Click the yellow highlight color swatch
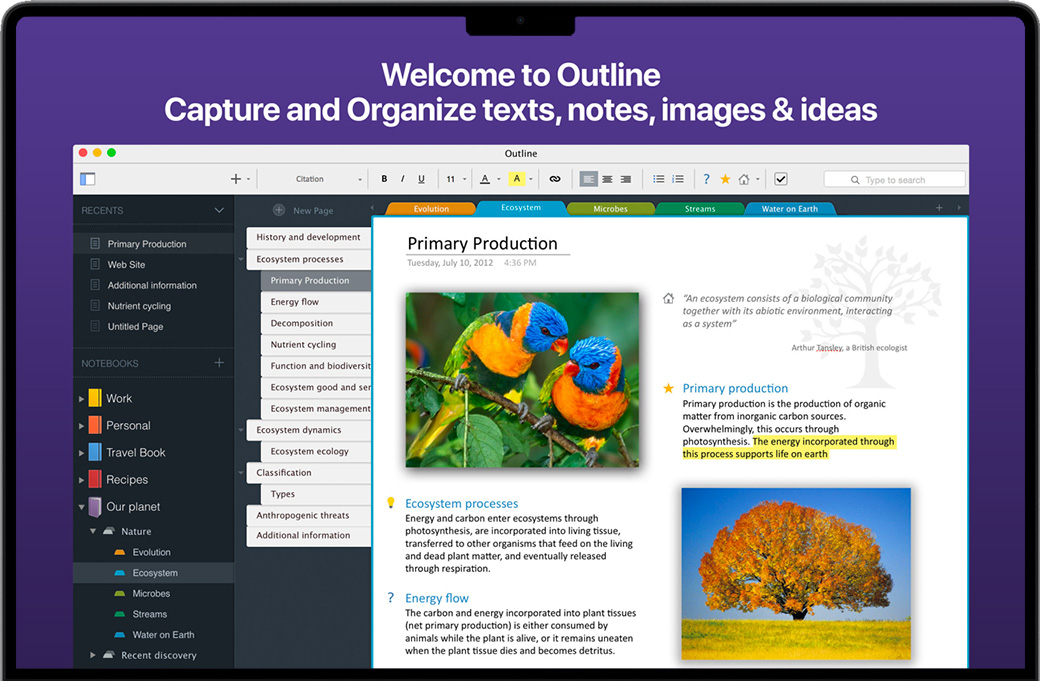 tap(516, 179)
